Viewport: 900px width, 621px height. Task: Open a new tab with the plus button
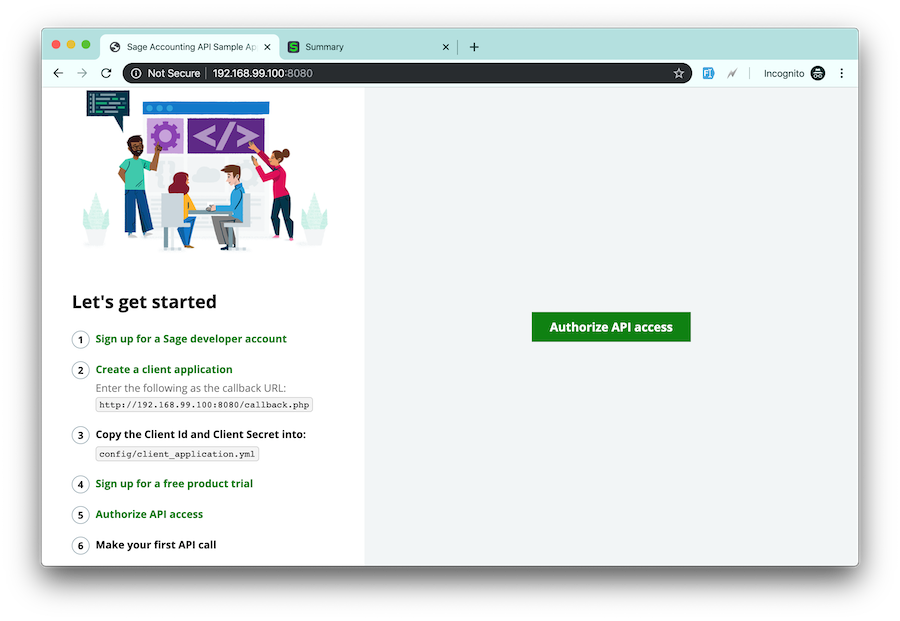click(x=474, y=47)
